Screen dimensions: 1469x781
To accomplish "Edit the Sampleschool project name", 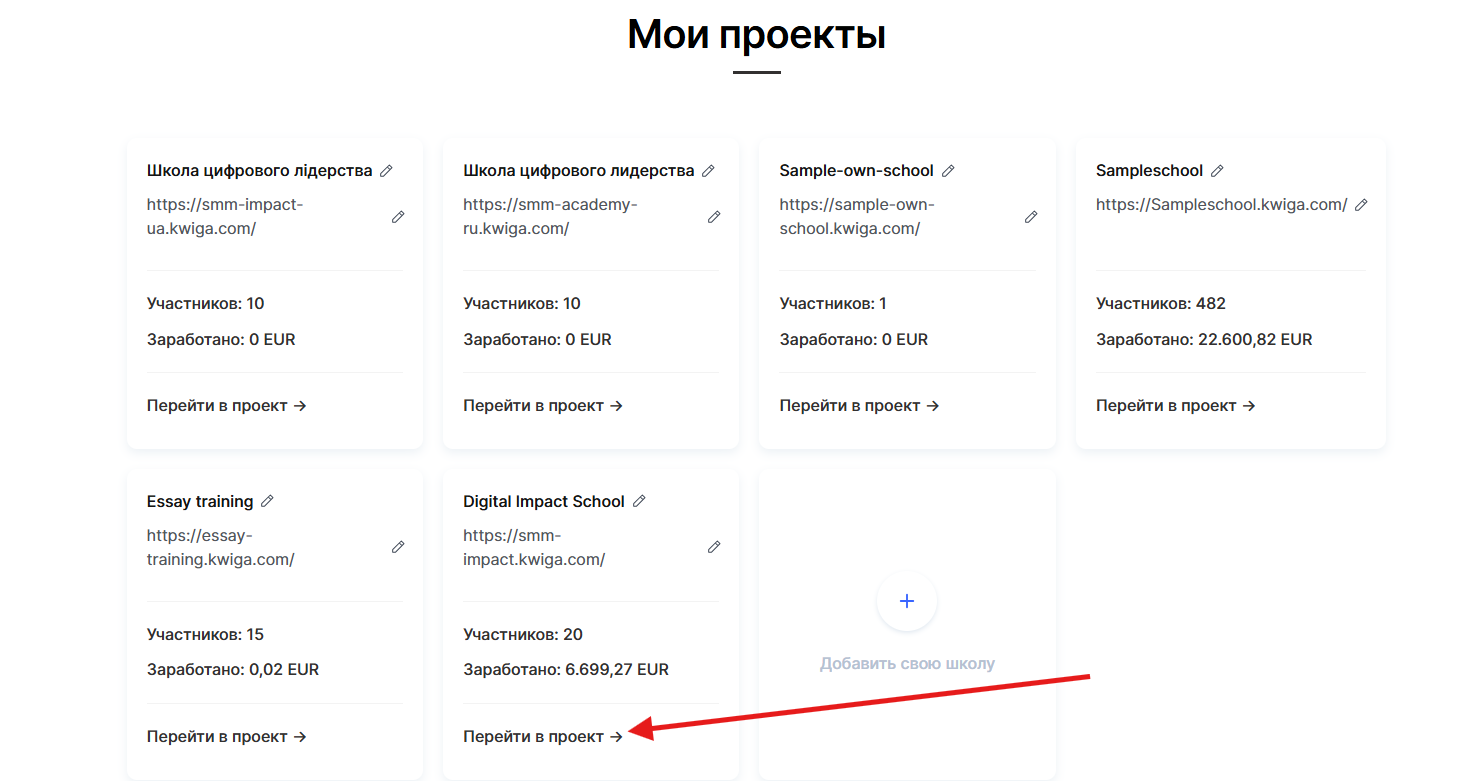I will tap(1217, 171).
